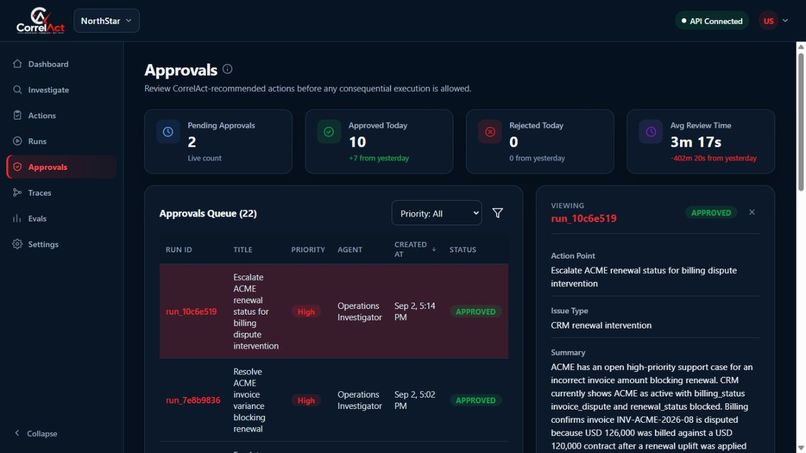Sort by the Agent column header

pyautogui.click(x=350, y=249)
